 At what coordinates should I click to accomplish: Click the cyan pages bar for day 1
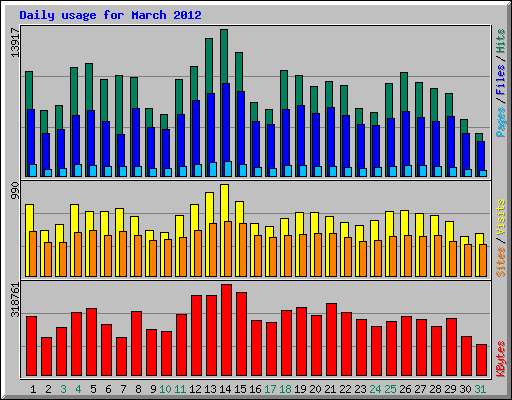coord(33,170)
